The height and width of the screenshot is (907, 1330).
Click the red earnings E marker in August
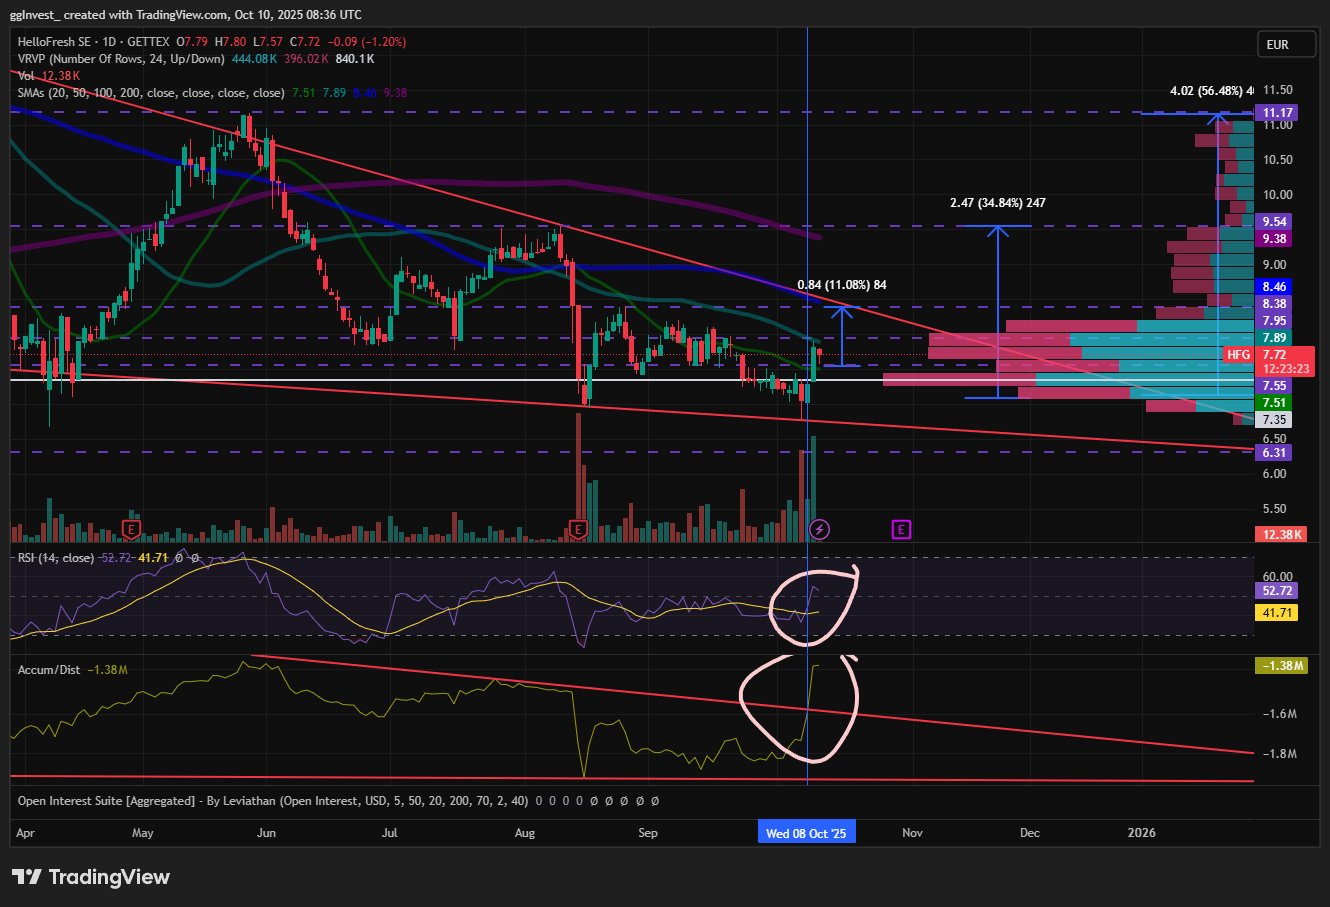(577, 528)
